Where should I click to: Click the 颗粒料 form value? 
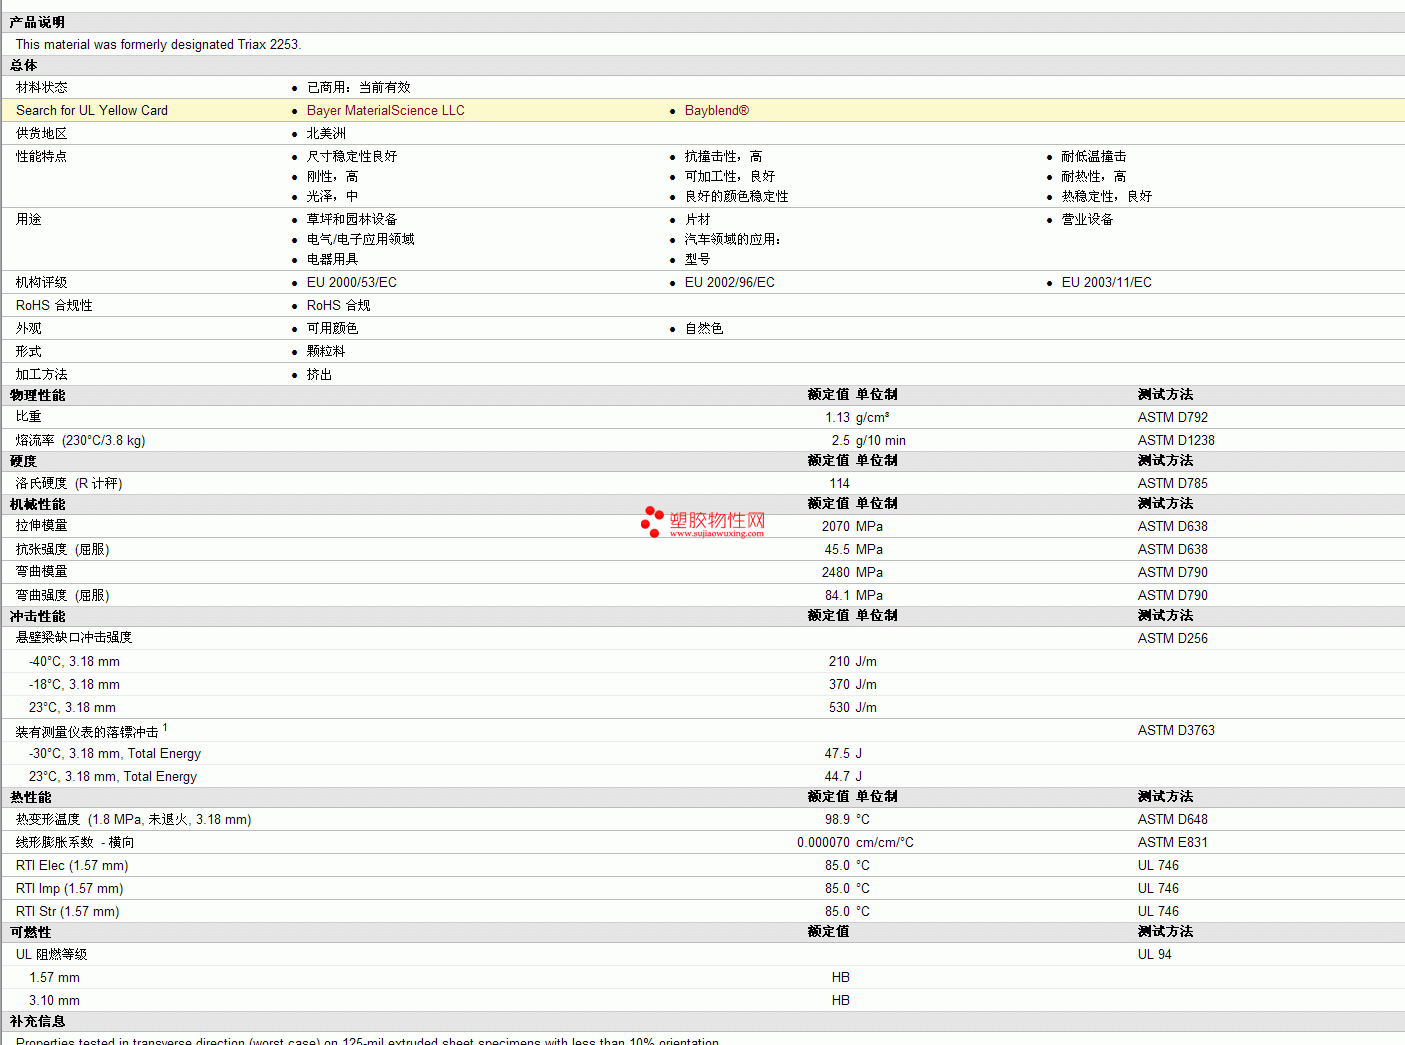pyautogui.click(x=326, y=351)
